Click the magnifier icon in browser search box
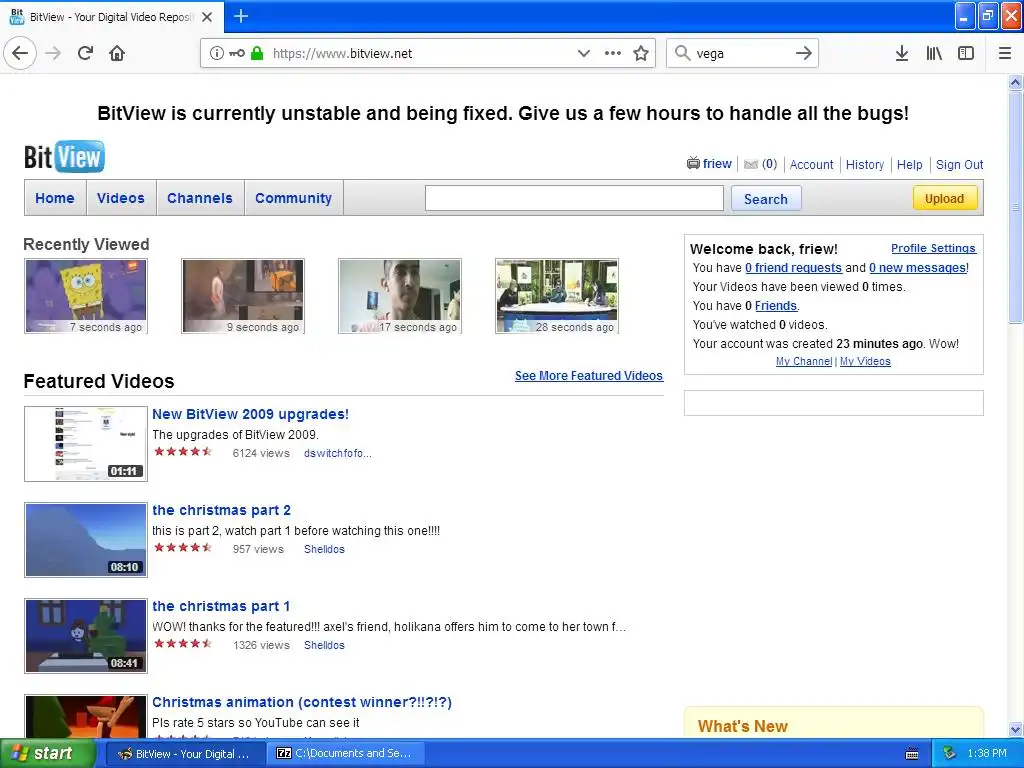This screenshot has height=768, width=1024. pos(682,54)
